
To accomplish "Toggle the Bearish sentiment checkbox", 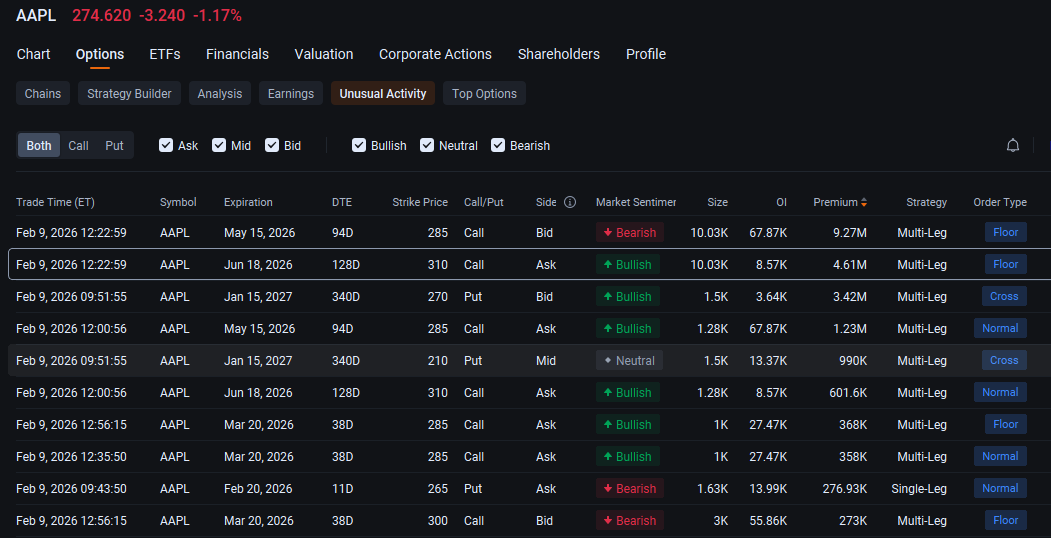I will (x=497, y=145).
